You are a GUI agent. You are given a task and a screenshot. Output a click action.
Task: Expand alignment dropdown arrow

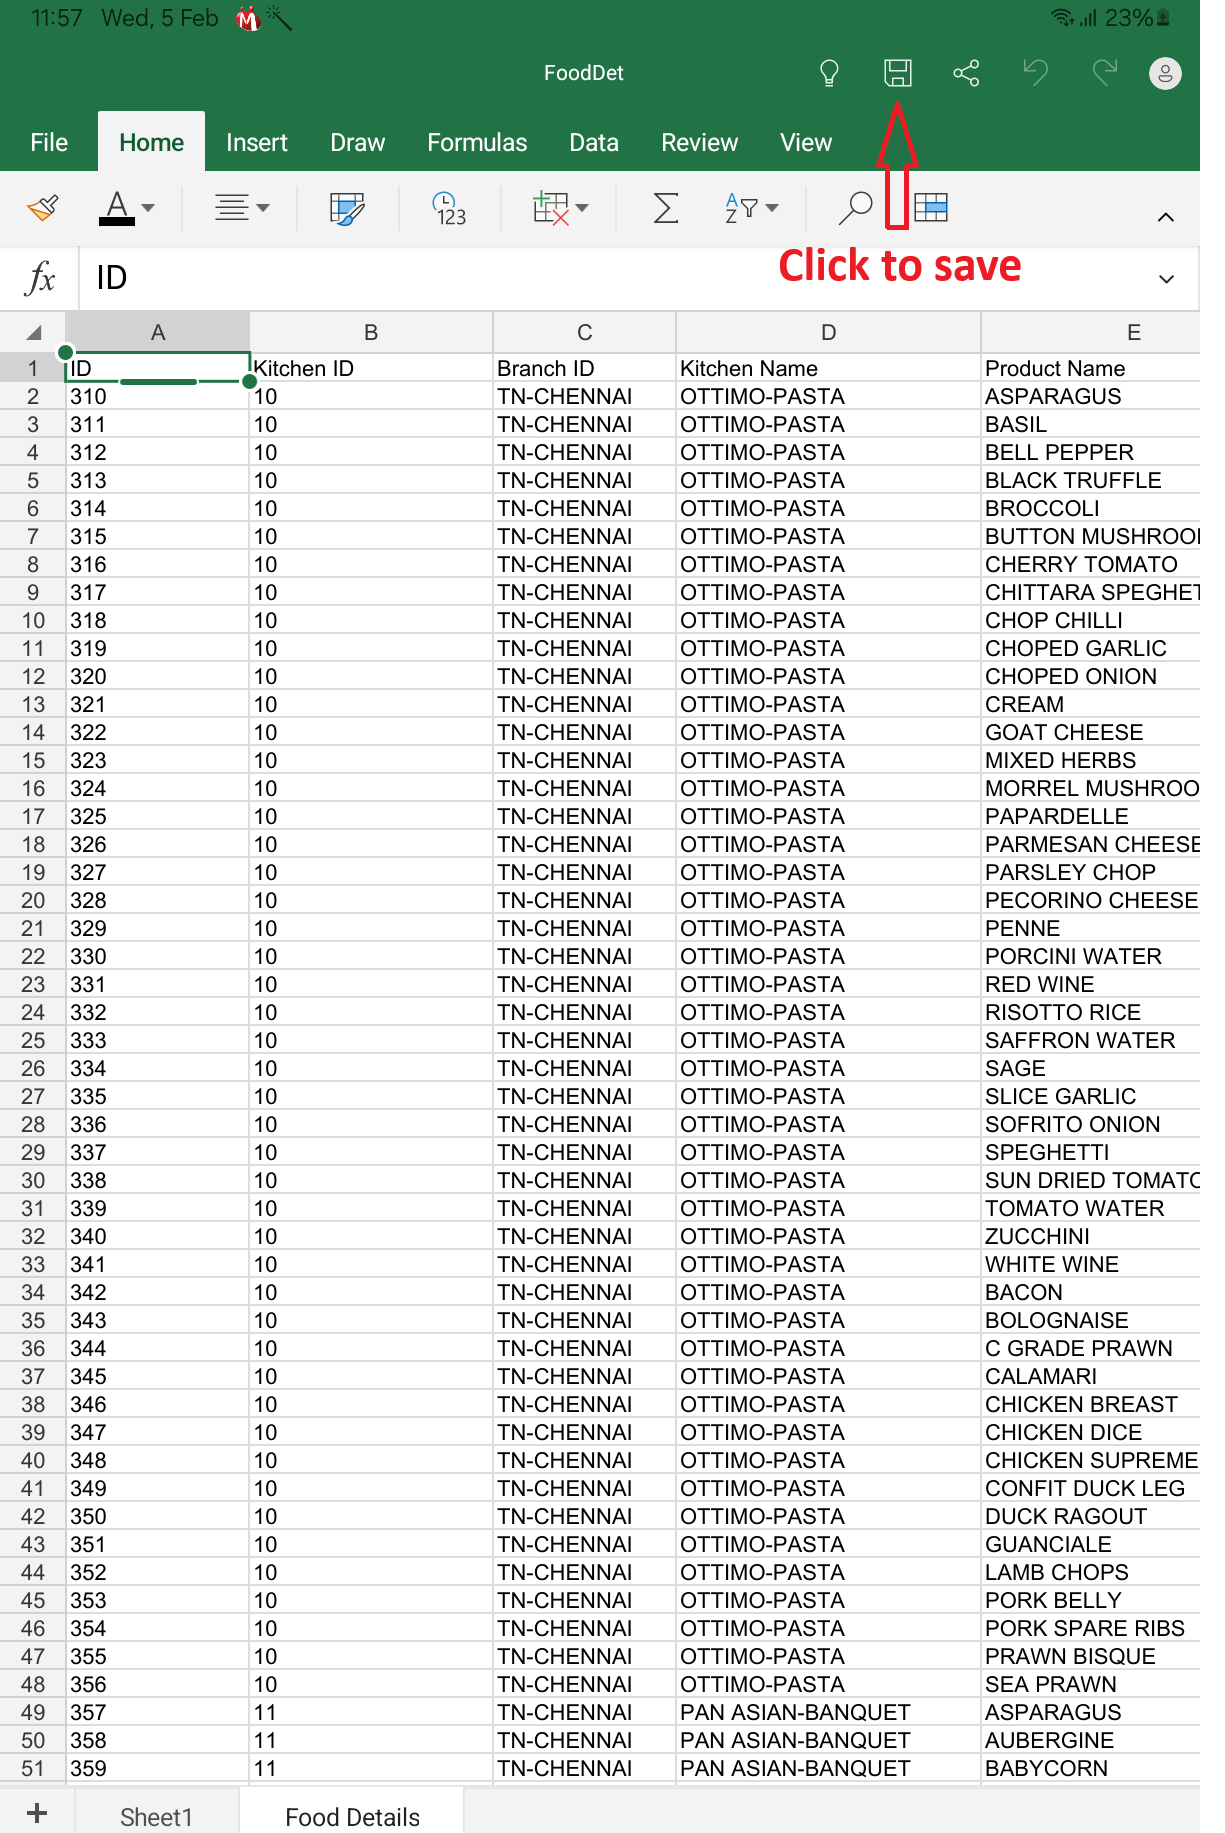(263, 208)
